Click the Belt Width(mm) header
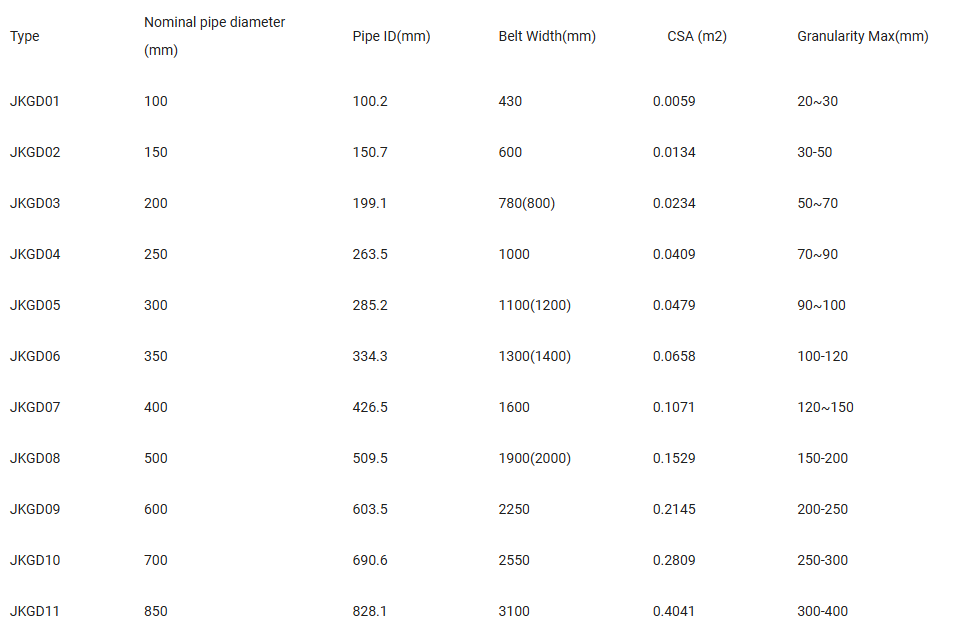This screenshot has height=633, width=957. pyautogui.click(x=547, y=36)
